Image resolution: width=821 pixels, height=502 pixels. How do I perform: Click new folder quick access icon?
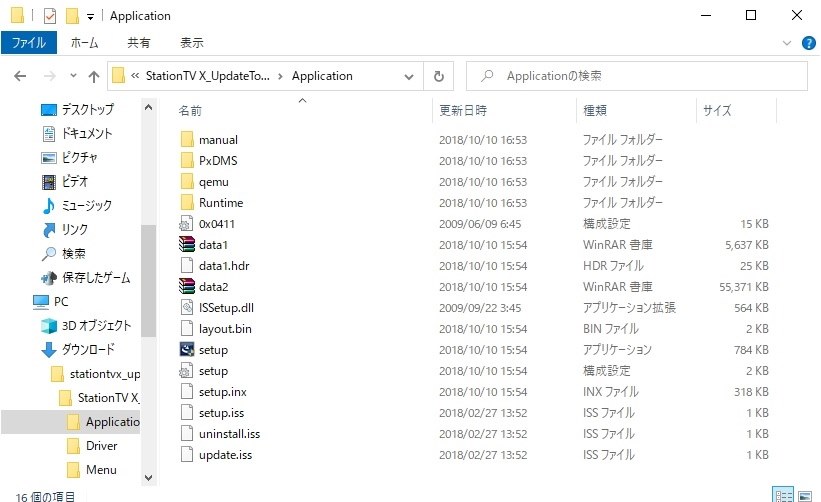[72, 16]
